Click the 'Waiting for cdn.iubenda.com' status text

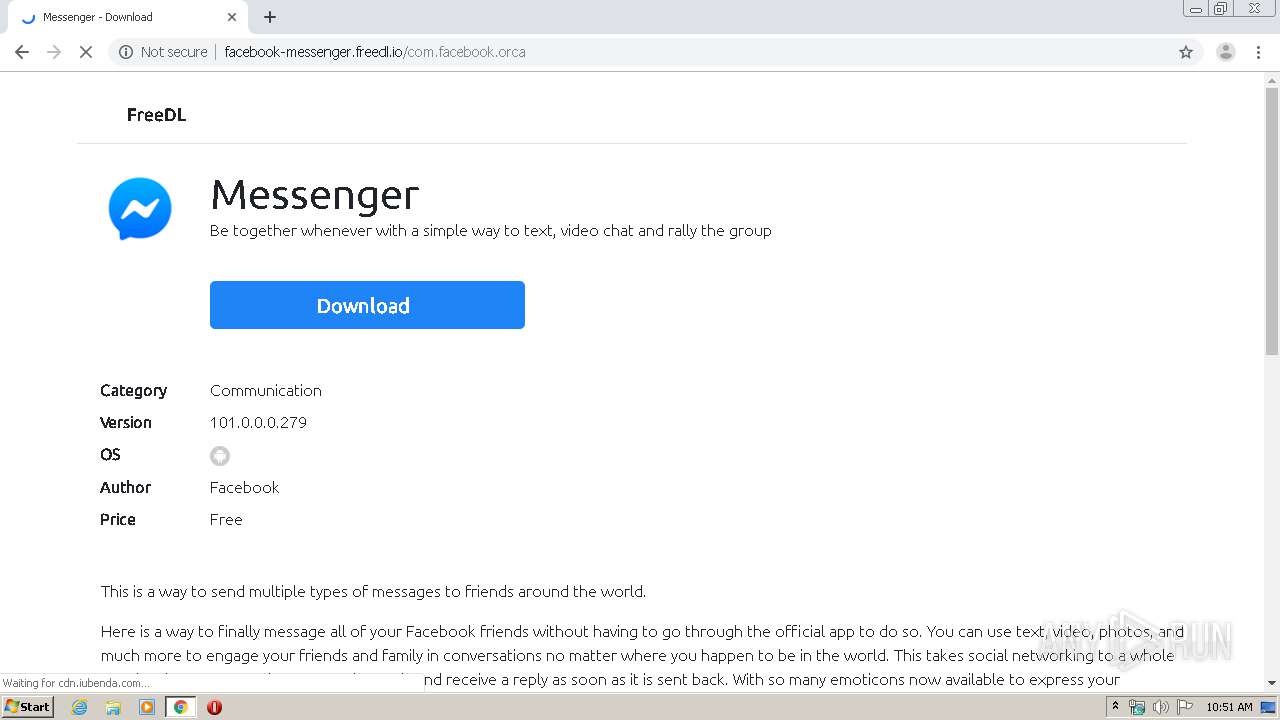77,683
